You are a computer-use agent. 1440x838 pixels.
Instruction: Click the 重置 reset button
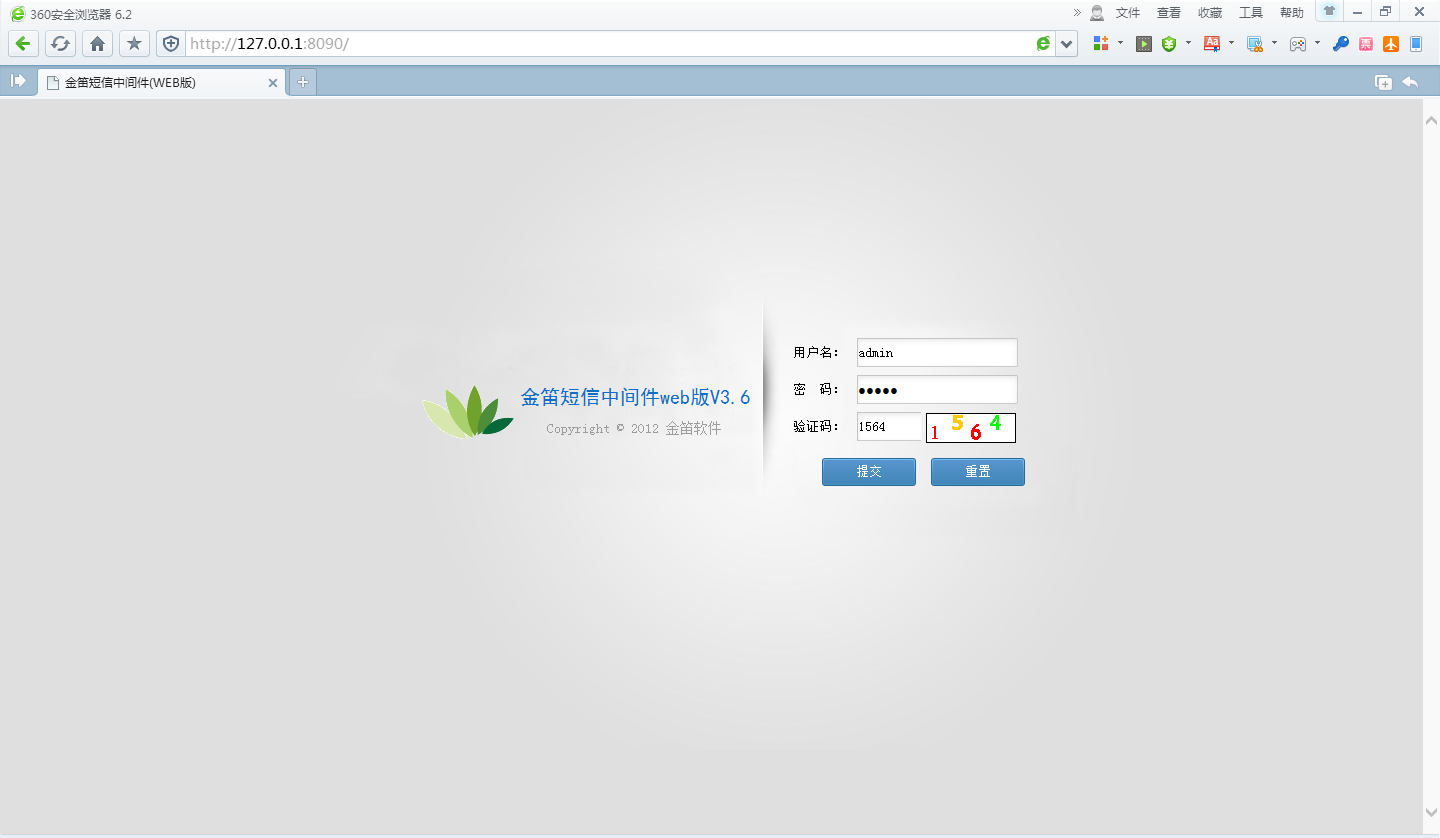pyautogui.click(x=977, y=472)
